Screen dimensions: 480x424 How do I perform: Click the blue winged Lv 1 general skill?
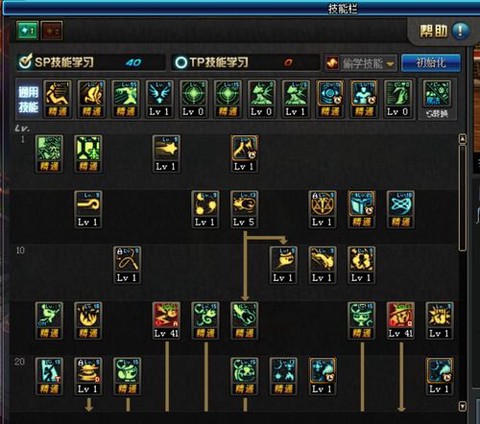(159, 99)
